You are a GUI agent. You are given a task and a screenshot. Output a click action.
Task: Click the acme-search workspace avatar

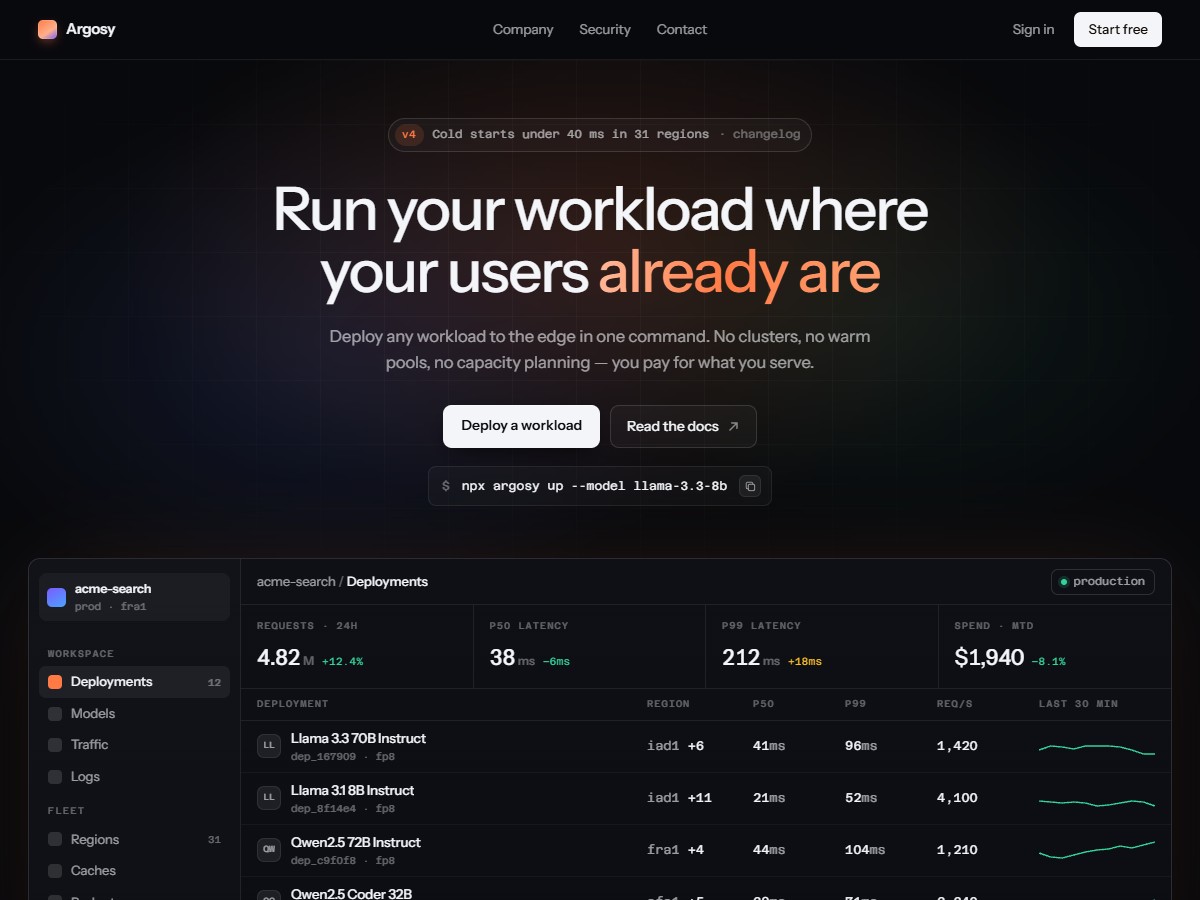[x=56, y=597]
